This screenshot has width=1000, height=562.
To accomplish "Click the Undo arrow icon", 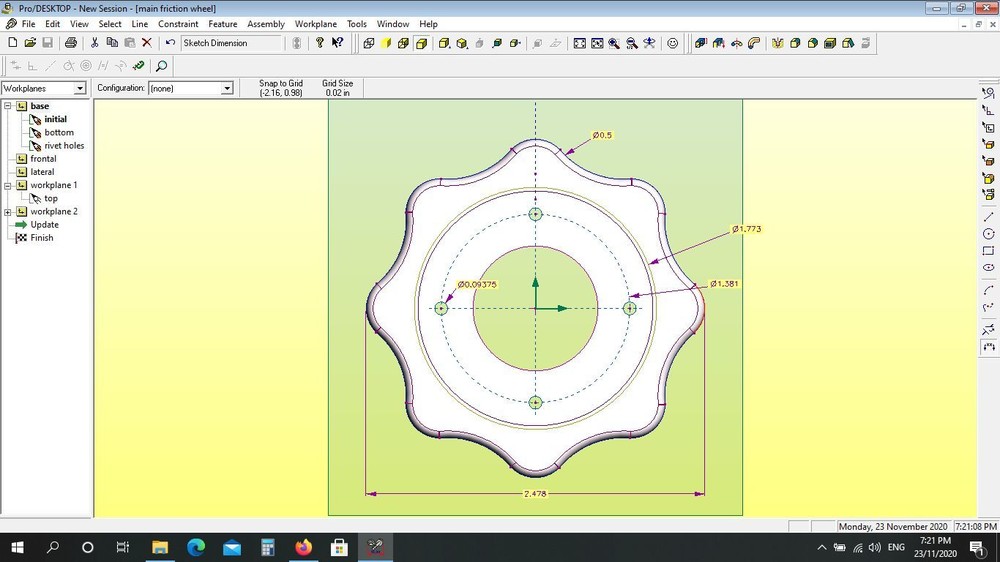I will [x=170, y=43].
